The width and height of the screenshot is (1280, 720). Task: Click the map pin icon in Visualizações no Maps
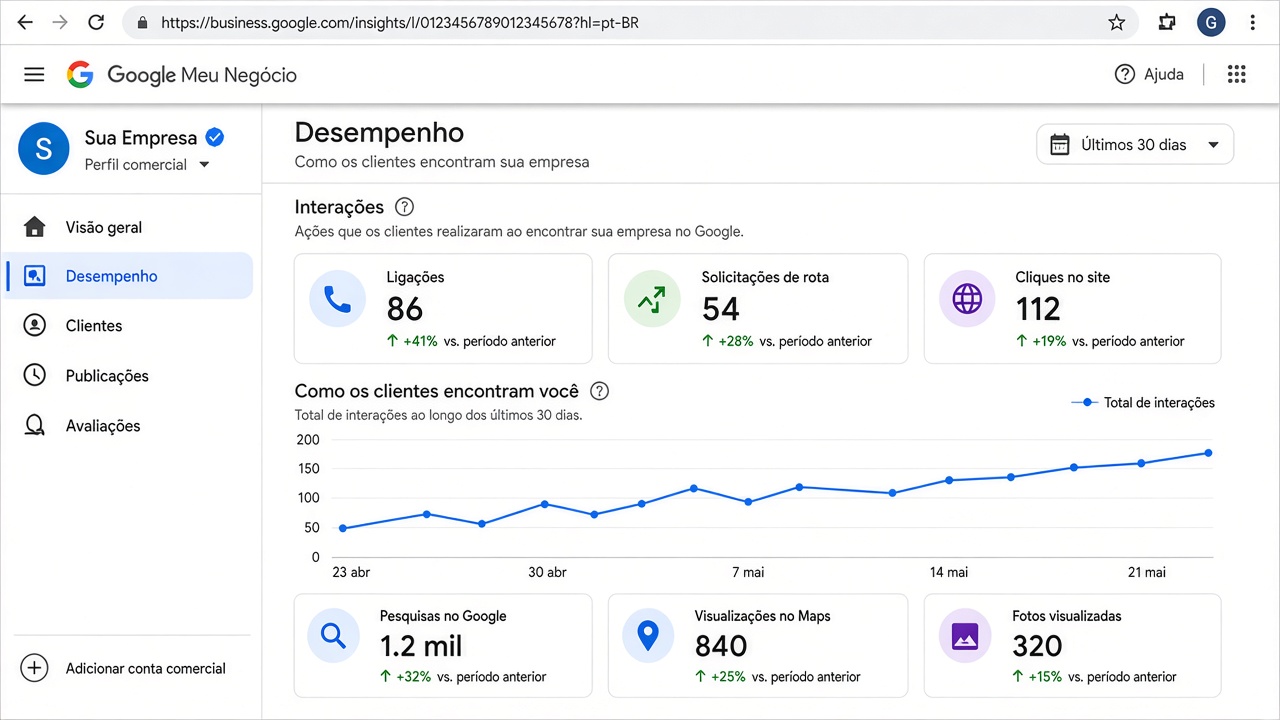pyautogui.click(x=649, y=635)
